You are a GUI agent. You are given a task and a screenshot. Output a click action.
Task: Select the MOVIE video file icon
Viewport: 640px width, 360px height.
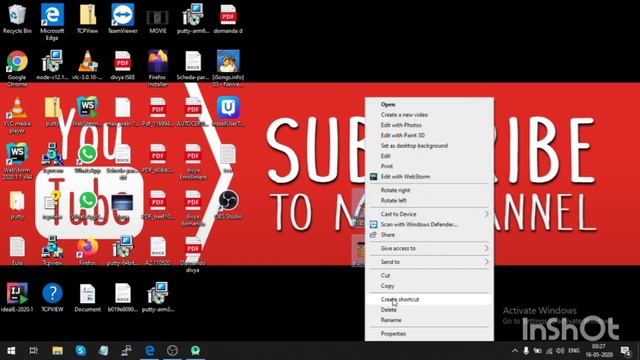point(158,22)
